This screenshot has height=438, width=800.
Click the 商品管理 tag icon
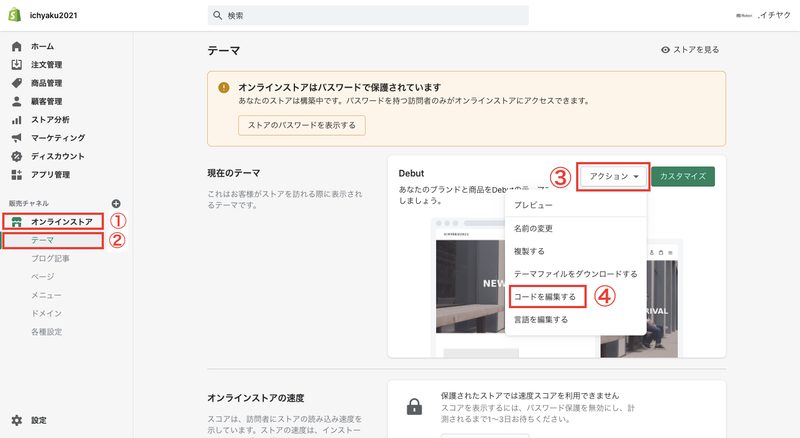(x=17, y=83)
